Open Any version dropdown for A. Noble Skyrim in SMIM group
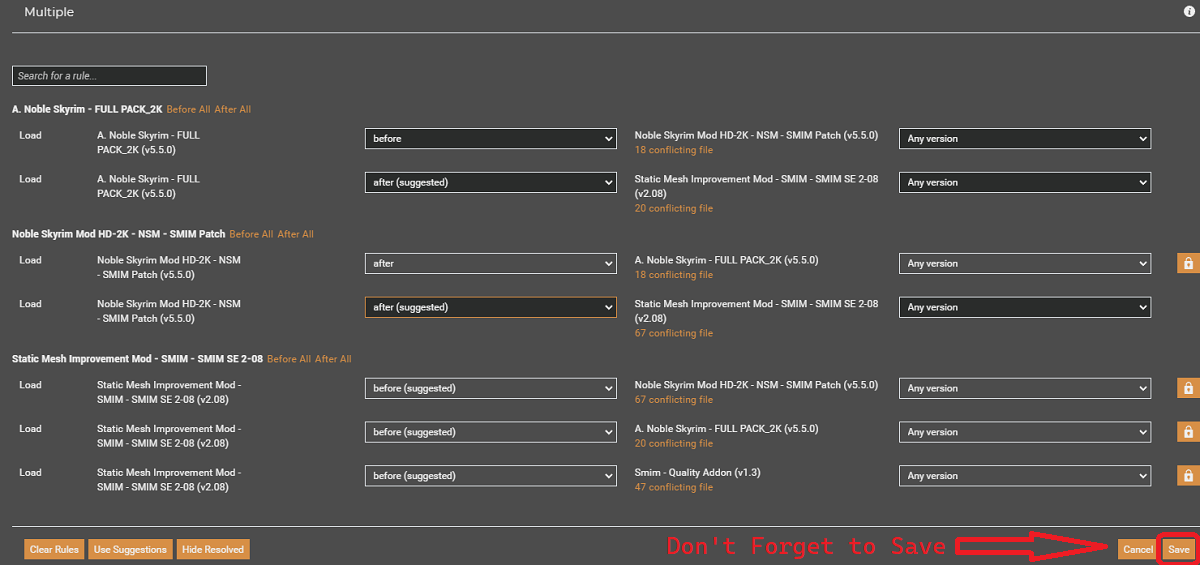Screen dimensions: 1200x565 coord(1025,433)
